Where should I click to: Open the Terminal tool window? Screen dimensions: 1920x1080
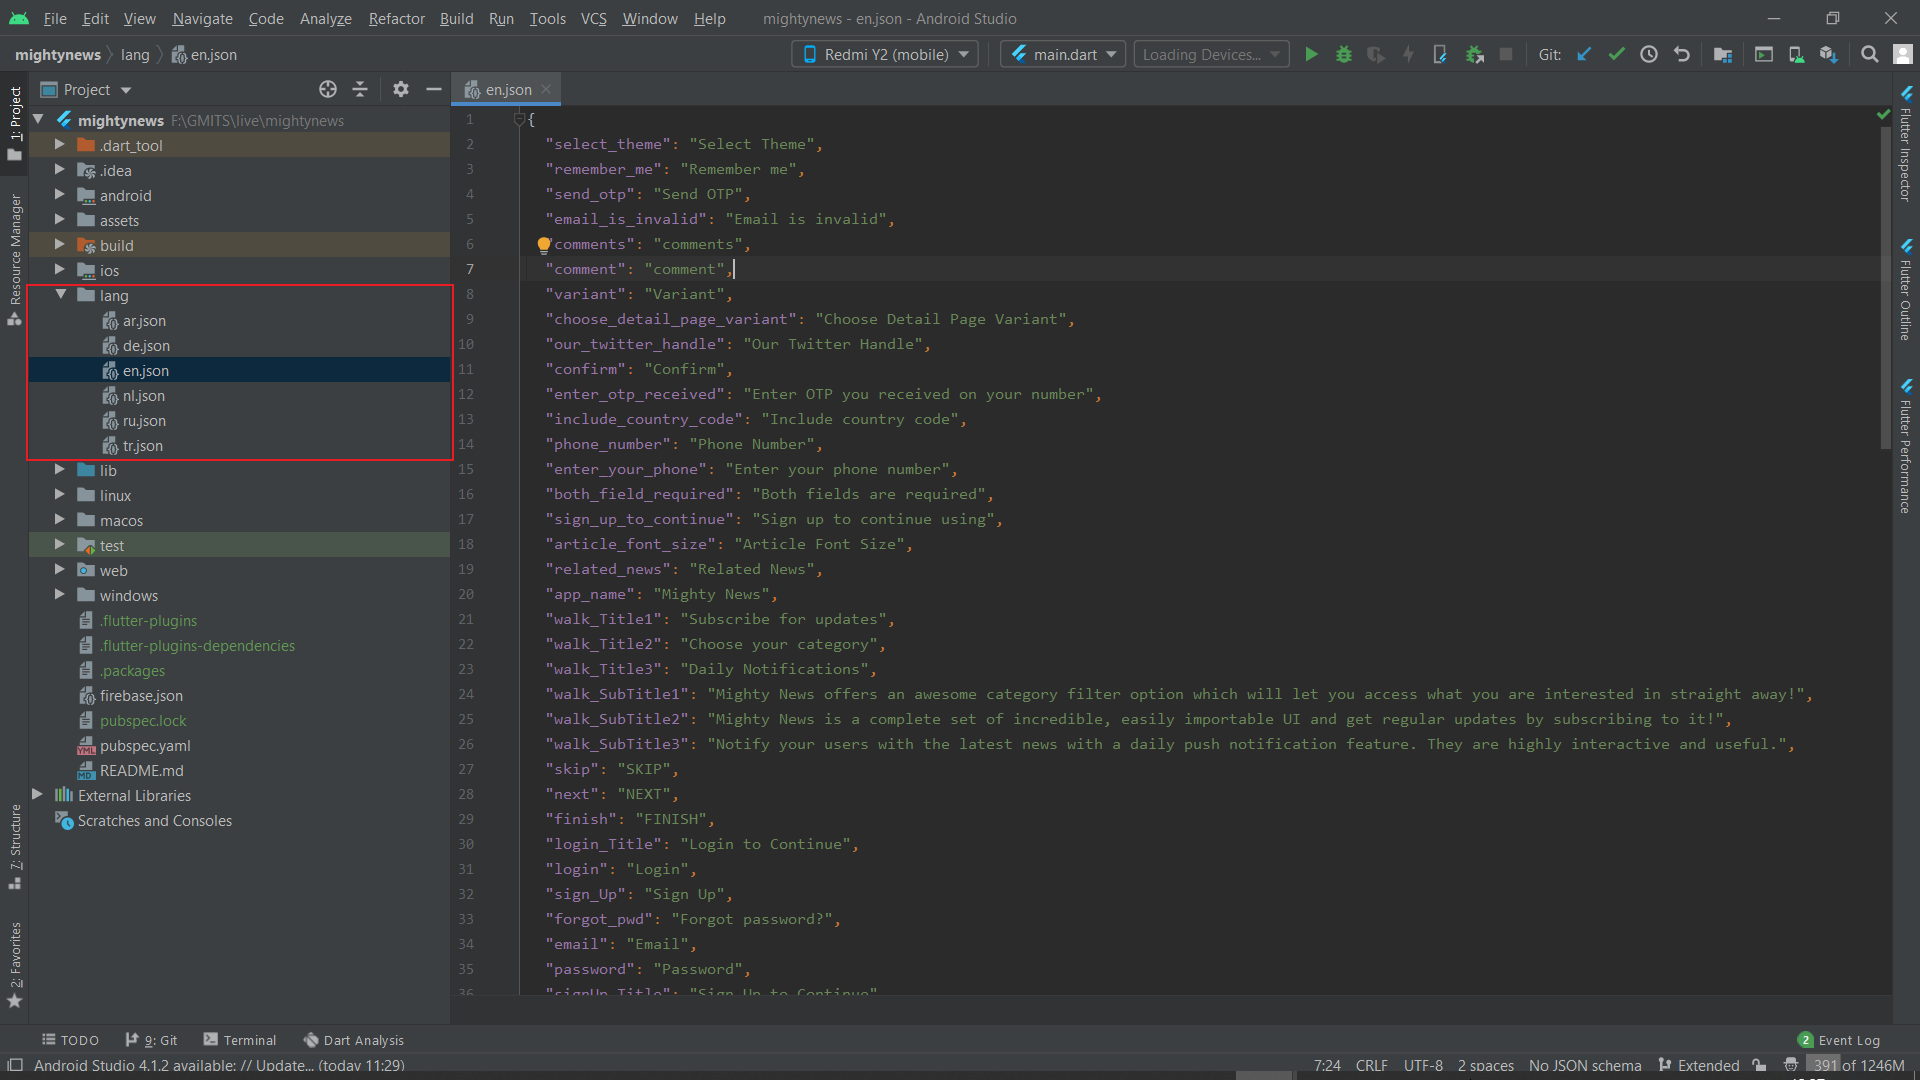240,1040
